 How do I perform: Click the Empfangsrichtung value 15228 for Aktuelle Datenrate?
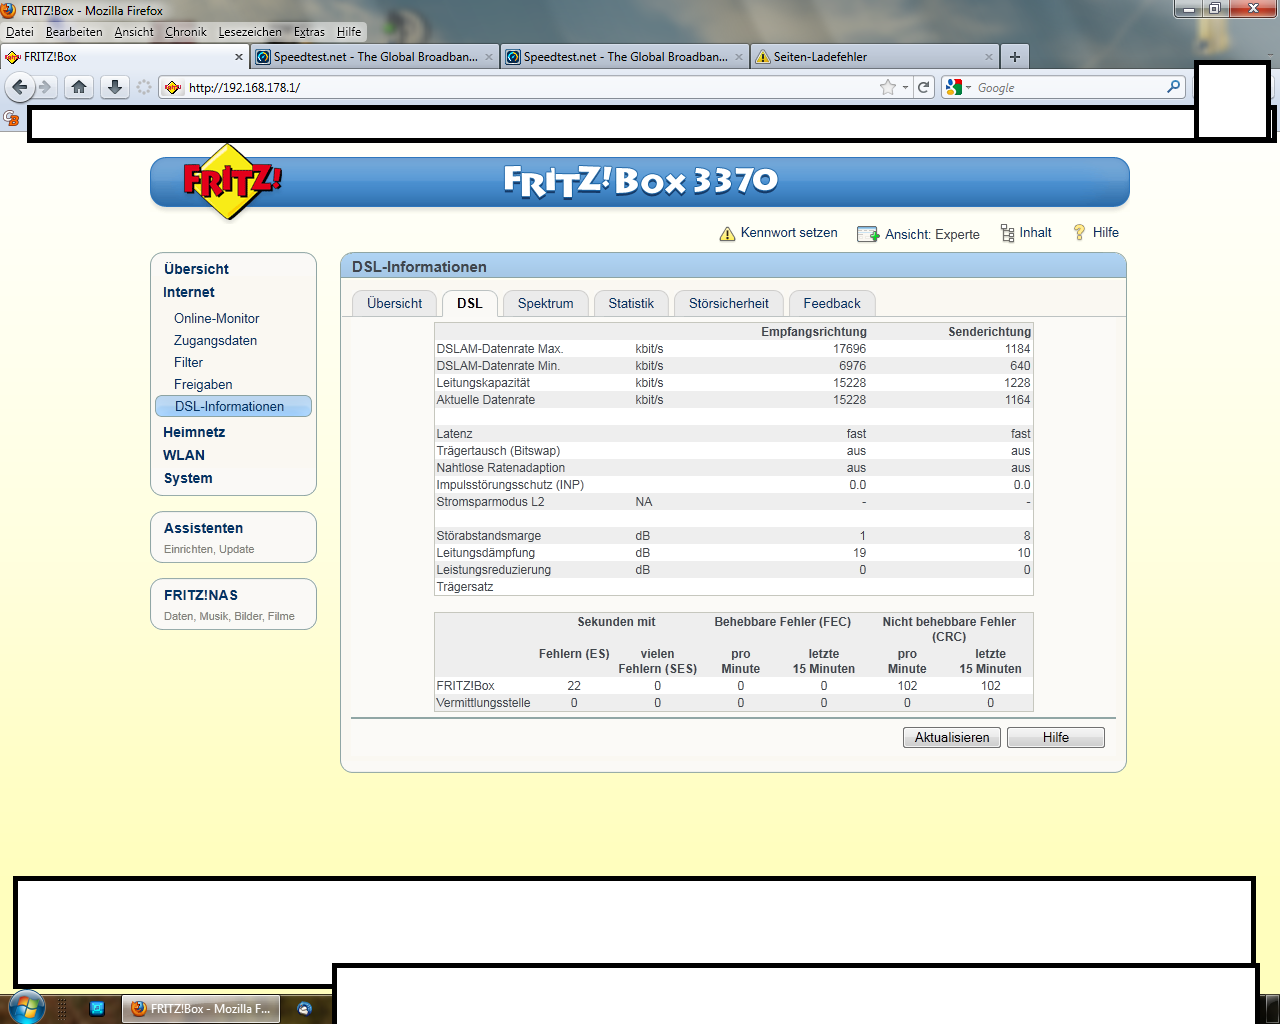click(x=849, y=400)
